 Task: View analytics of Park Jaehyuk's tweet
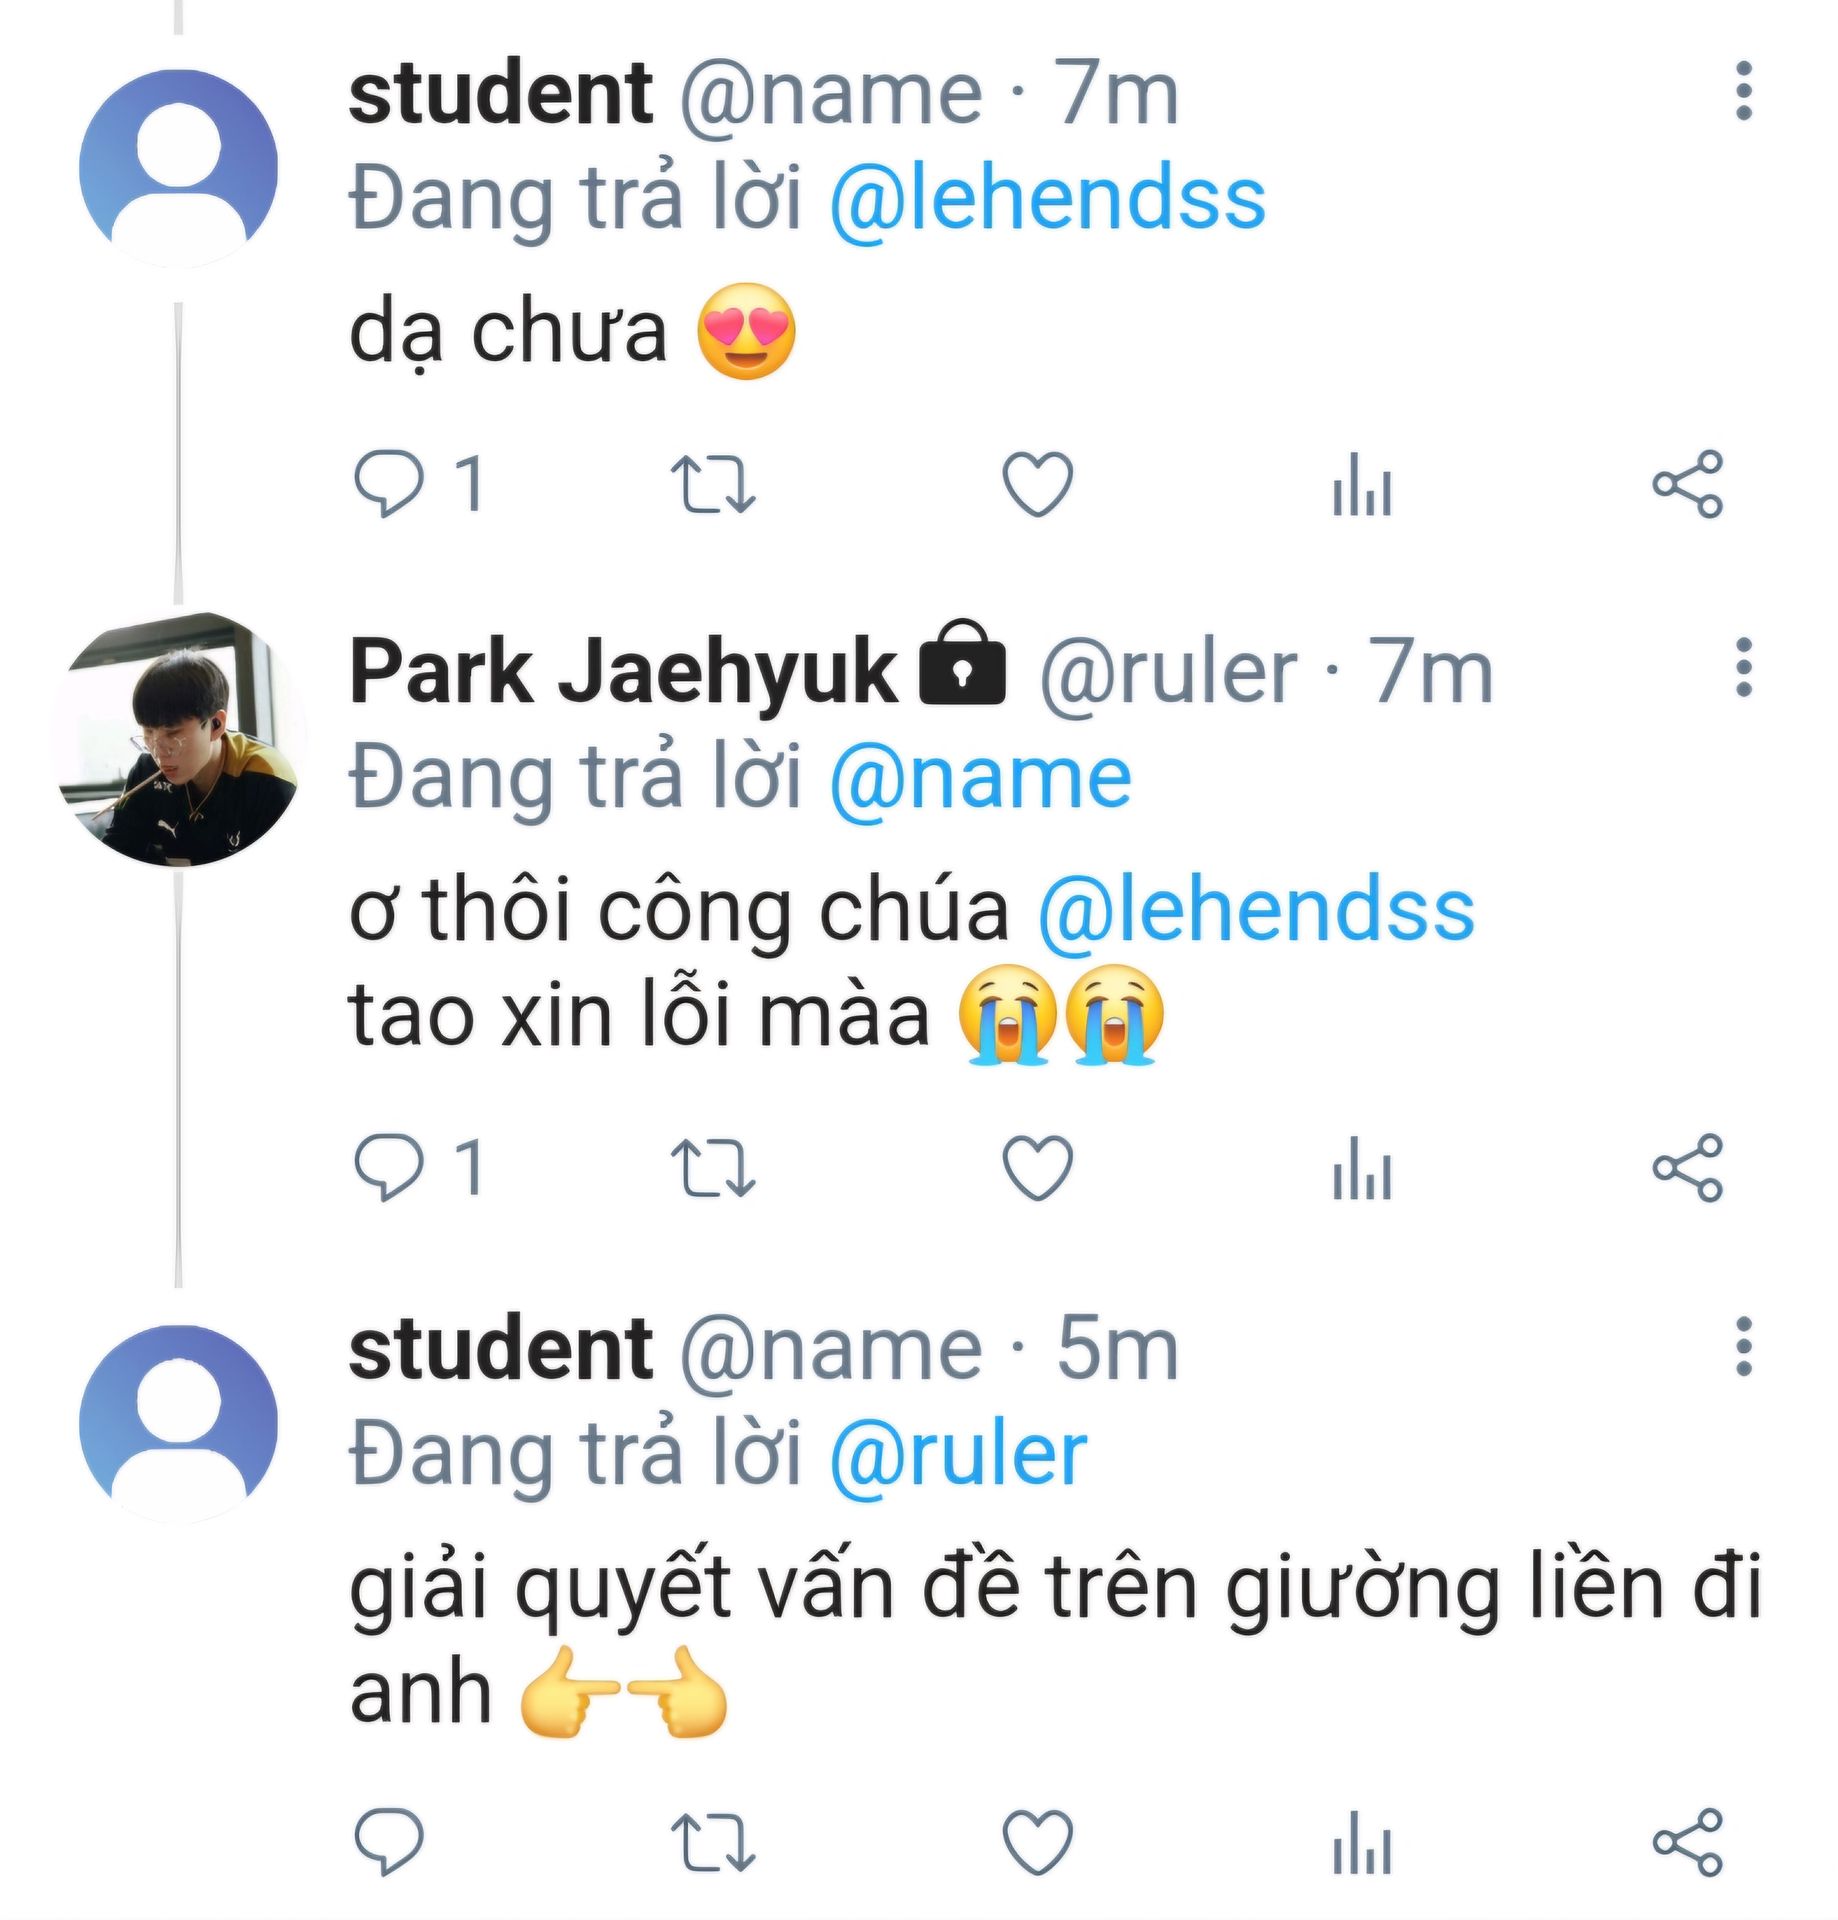click(1362, 1168)
